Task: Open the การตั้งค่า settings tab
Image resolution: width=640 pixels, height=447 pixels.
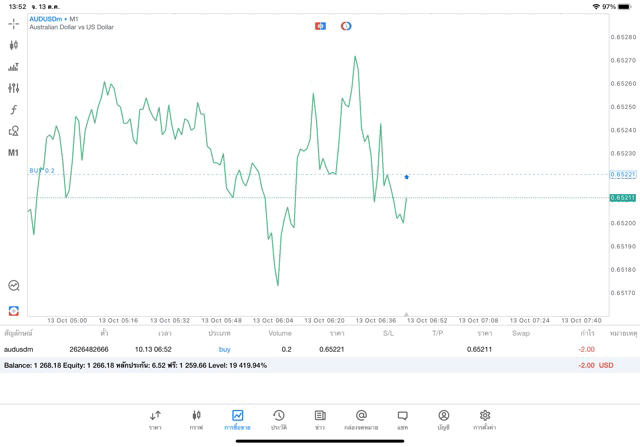Action: pos(484,419)
